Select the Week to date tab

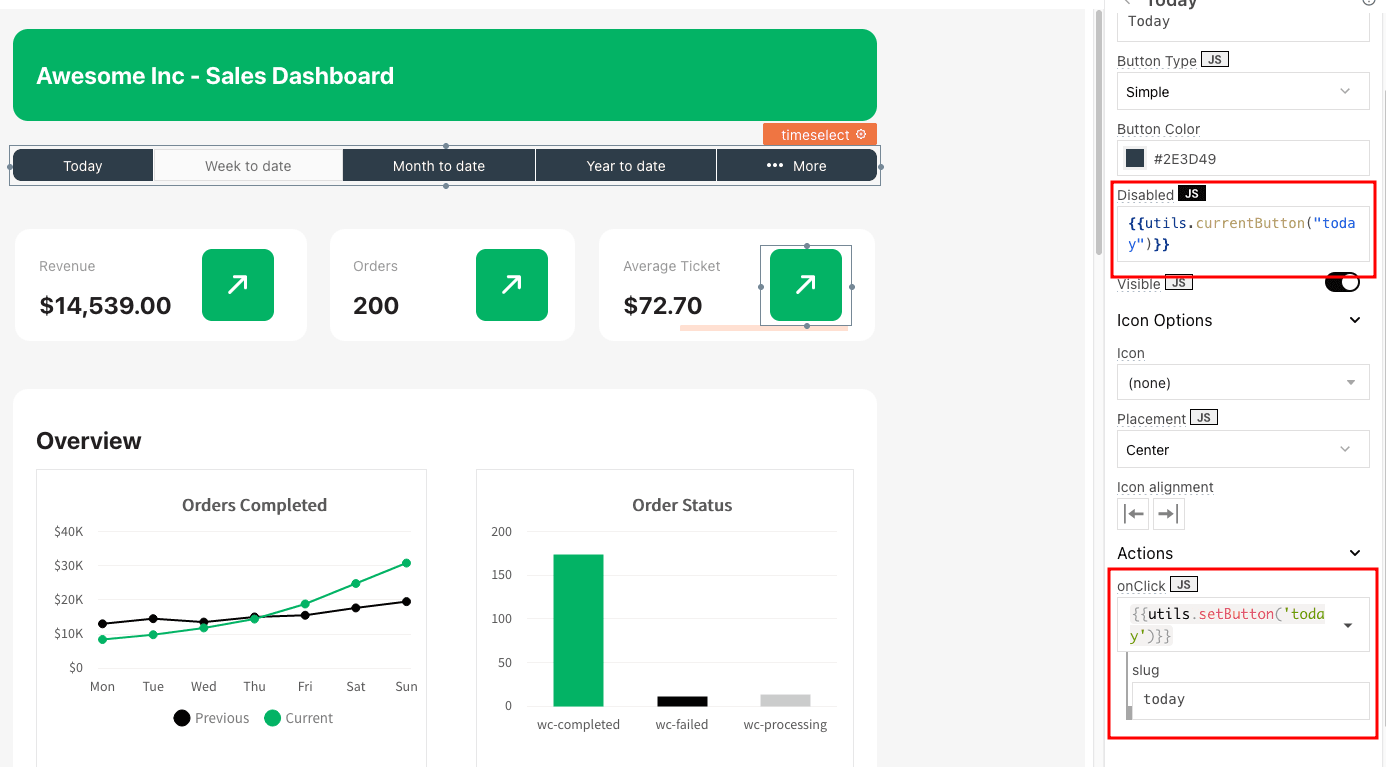coord(248,166)
